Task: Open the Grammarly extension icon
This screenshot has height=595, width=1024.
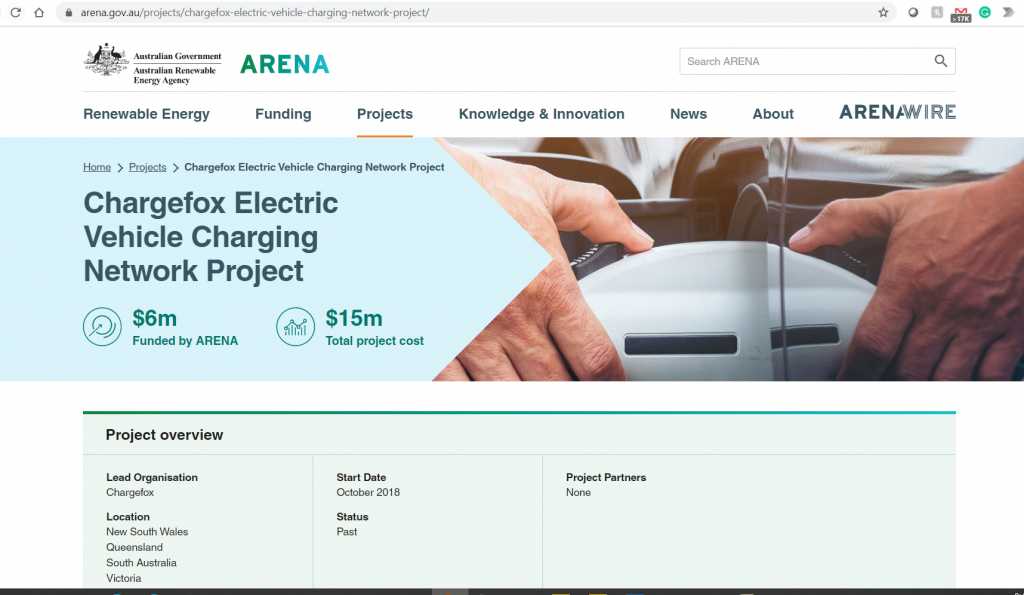Action: (985, 12)
